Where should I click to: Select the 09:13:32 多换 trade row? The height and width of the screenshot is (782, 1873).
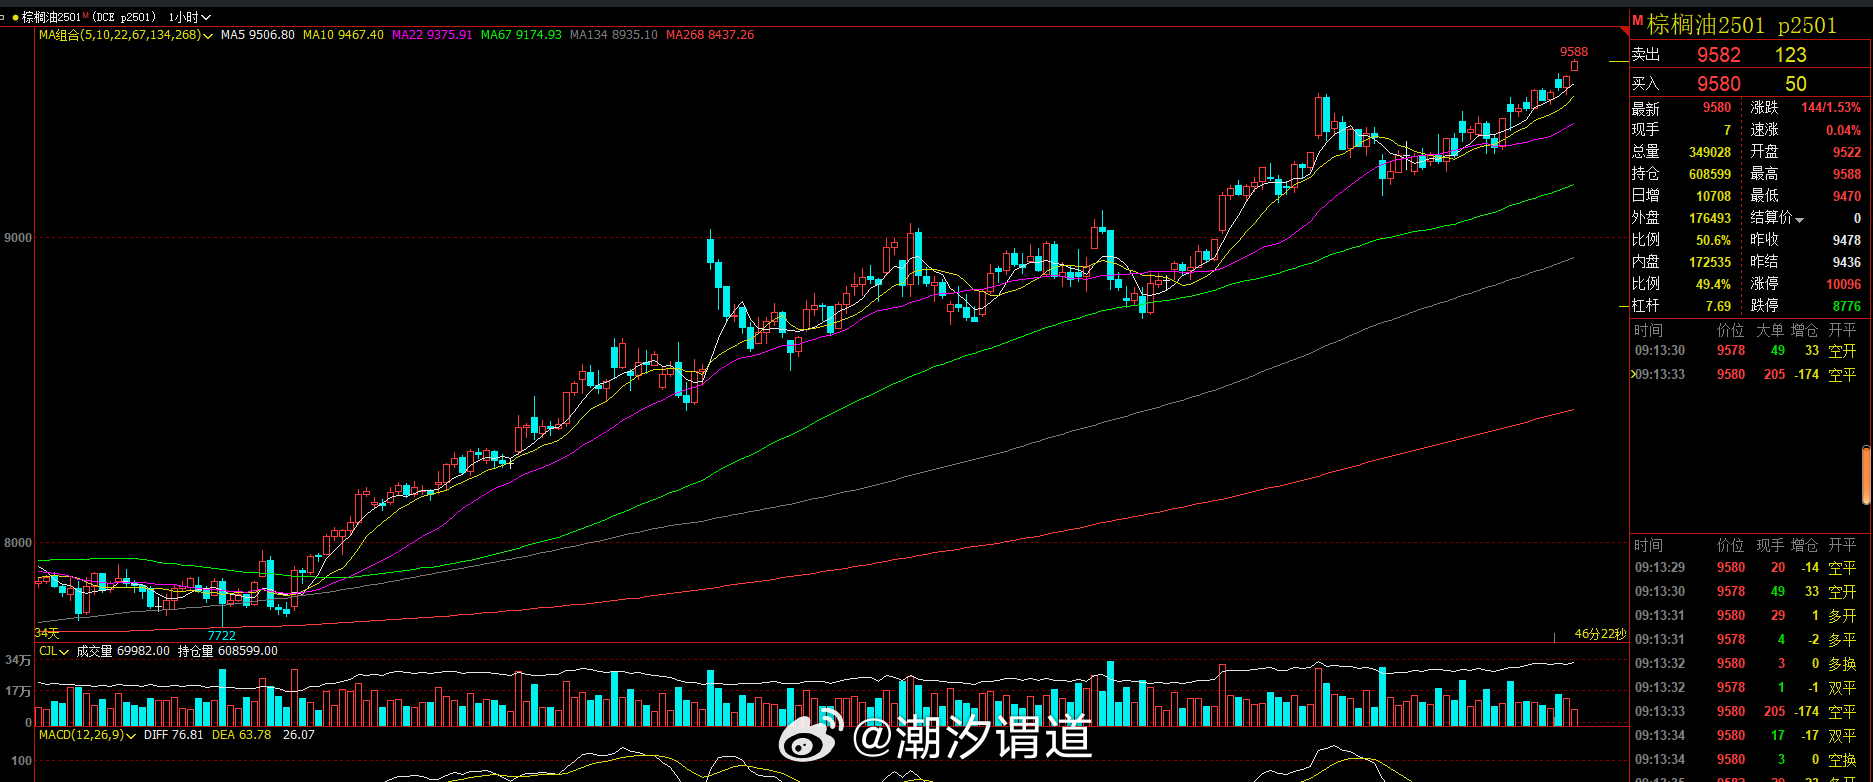pyautogui.click(x=1745, y=663)
